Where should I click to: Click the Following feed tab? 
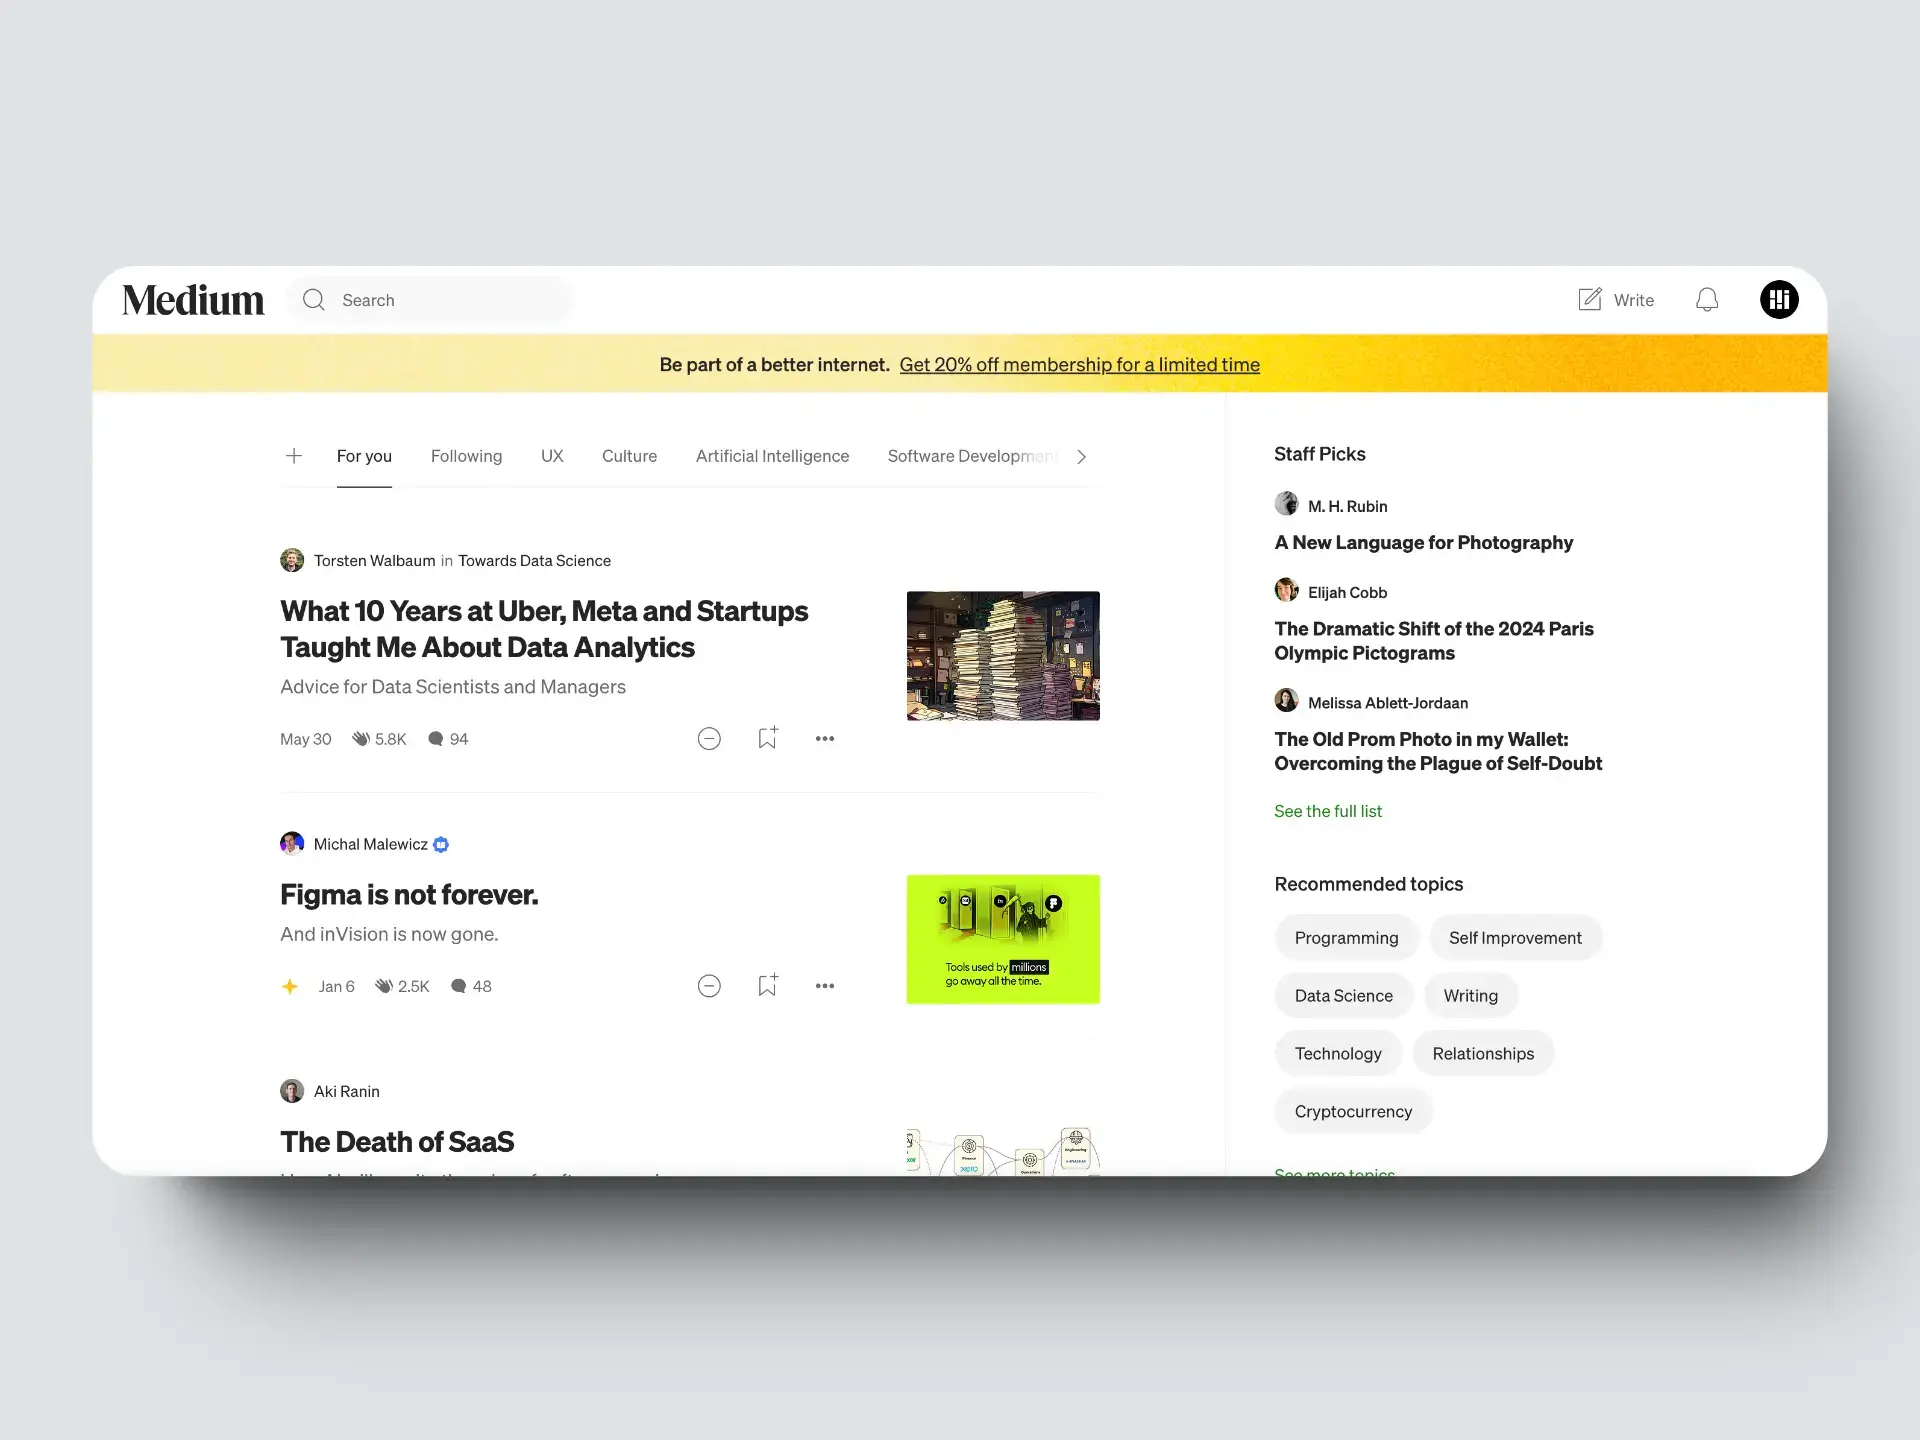(464, 455)
